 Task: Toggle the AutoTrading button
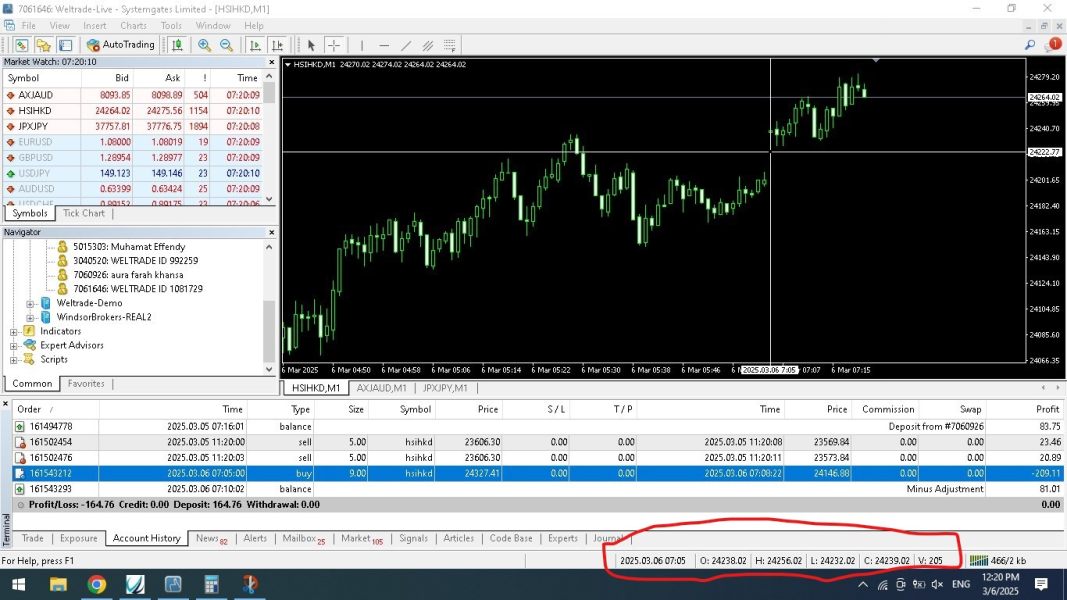(x=121, y=45)
